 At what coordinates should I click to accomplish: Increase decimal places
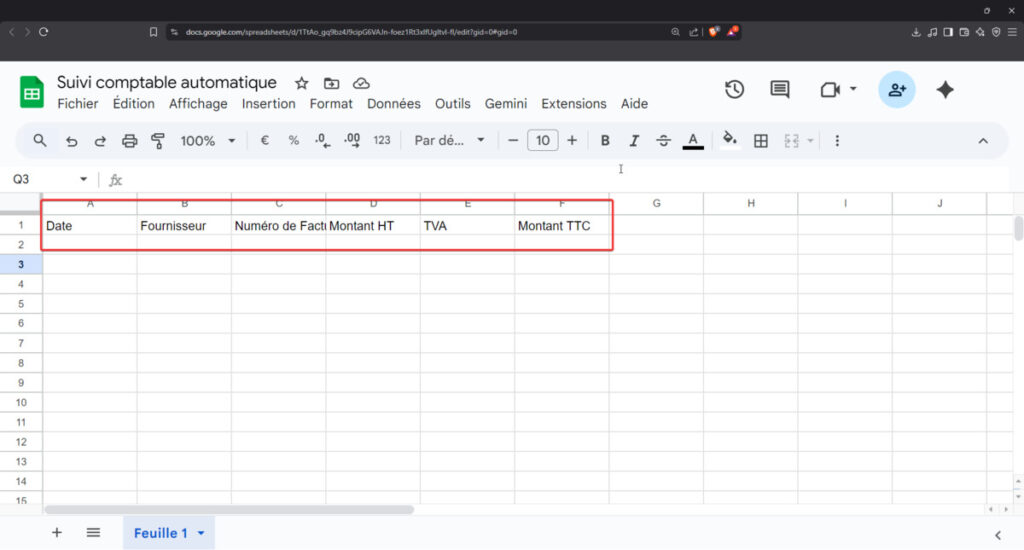tap(352, 140)
